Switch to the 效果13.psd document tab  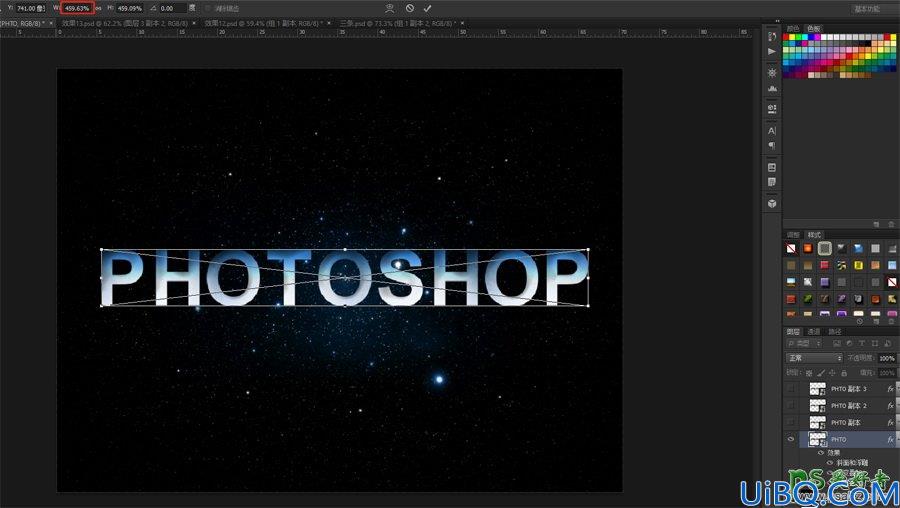(x=125, y=23)
